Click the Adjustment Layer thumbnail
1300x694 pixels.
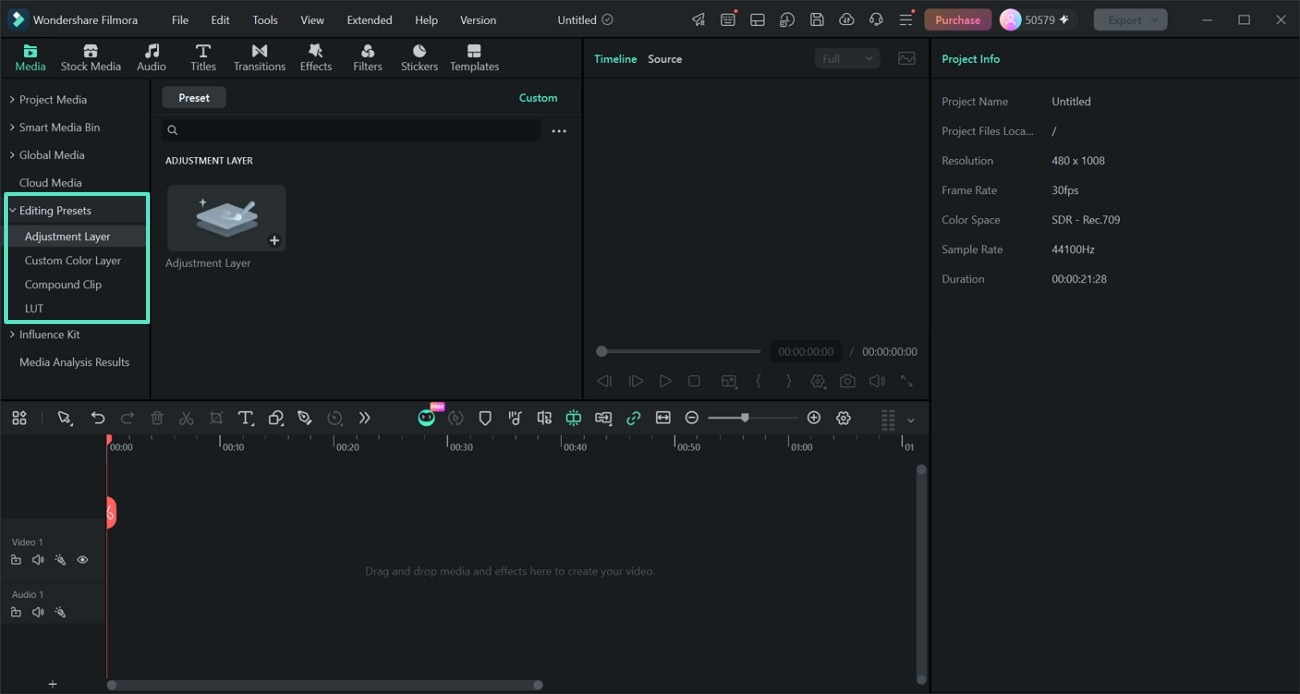pos(226,218)
